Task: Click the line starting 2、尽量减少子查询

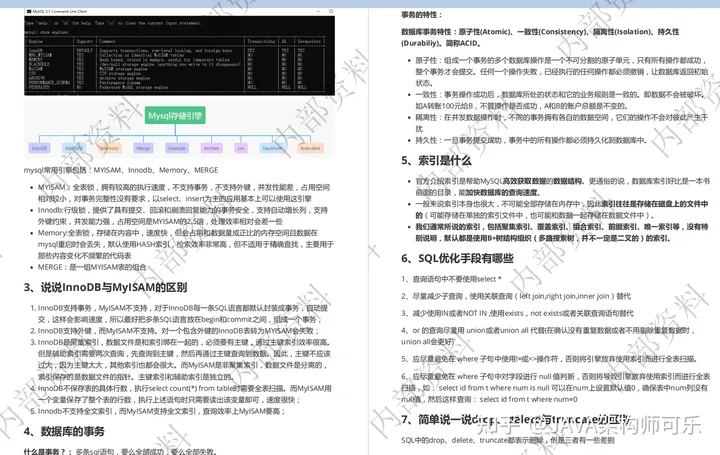Action: (516, 296)
